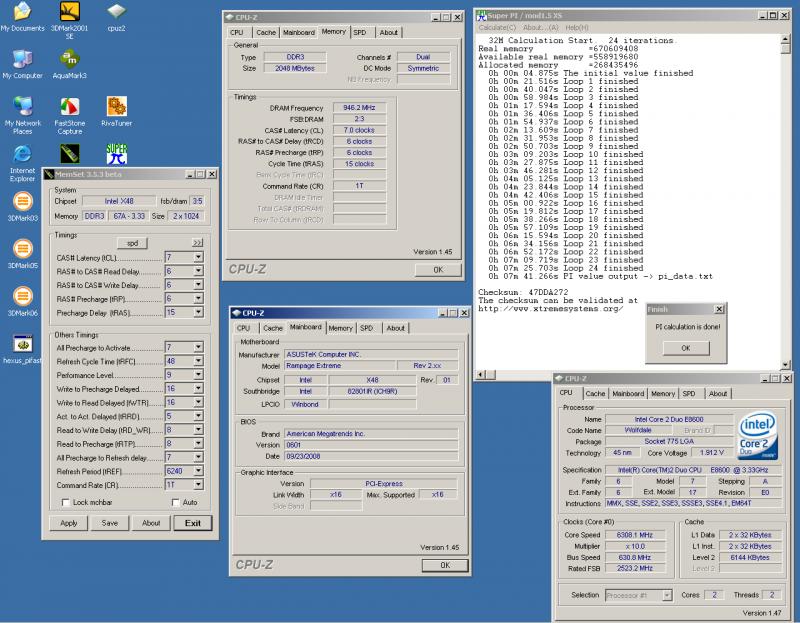
Task: Open the Read to Write Delay dropdown
Action: click(198, 430)
